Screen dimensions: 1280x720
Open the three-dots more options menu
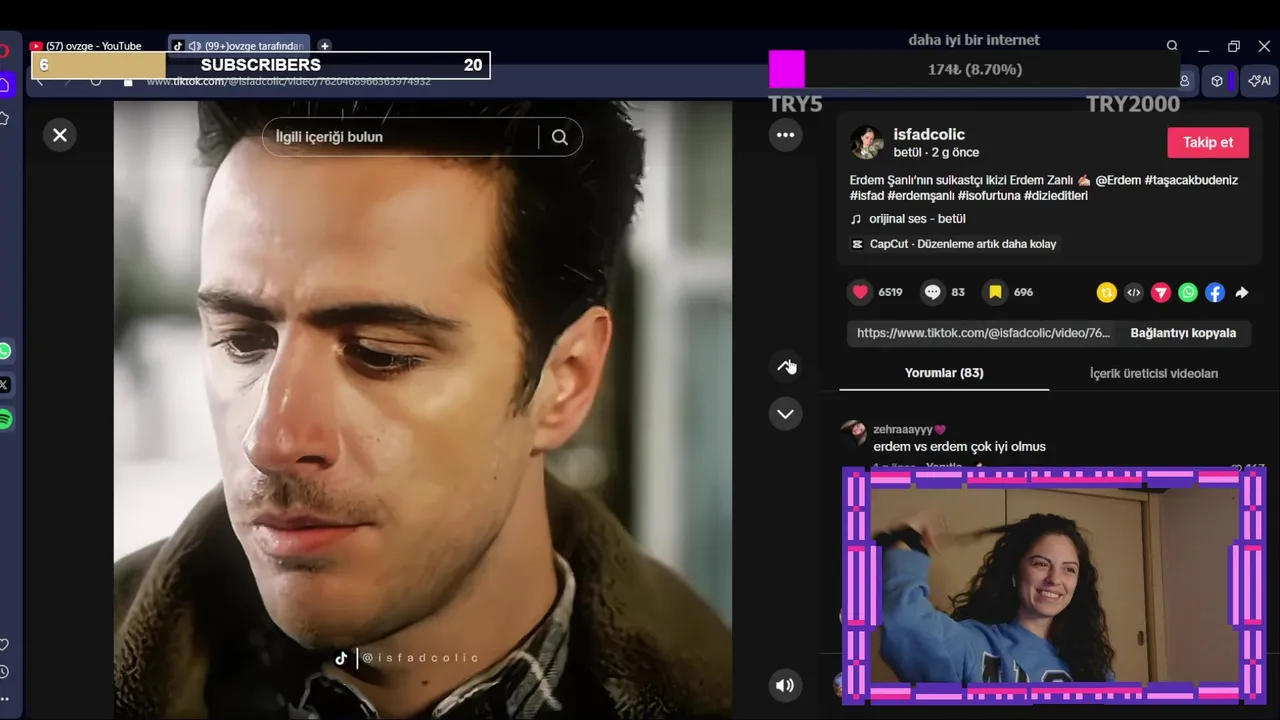tap(785, 135)
